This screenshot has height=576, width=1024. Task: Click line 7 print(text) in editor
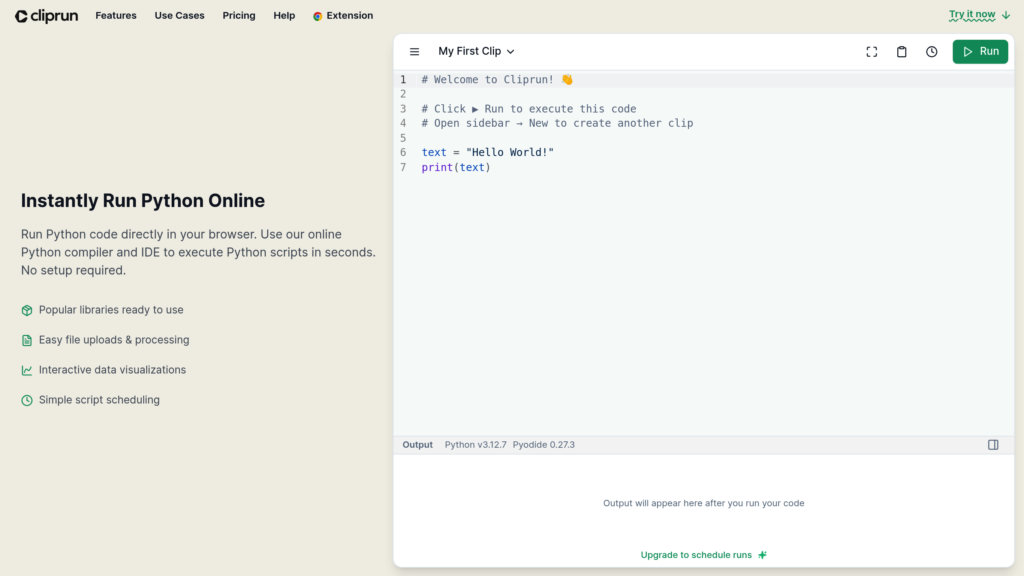[x=456, y=167]
